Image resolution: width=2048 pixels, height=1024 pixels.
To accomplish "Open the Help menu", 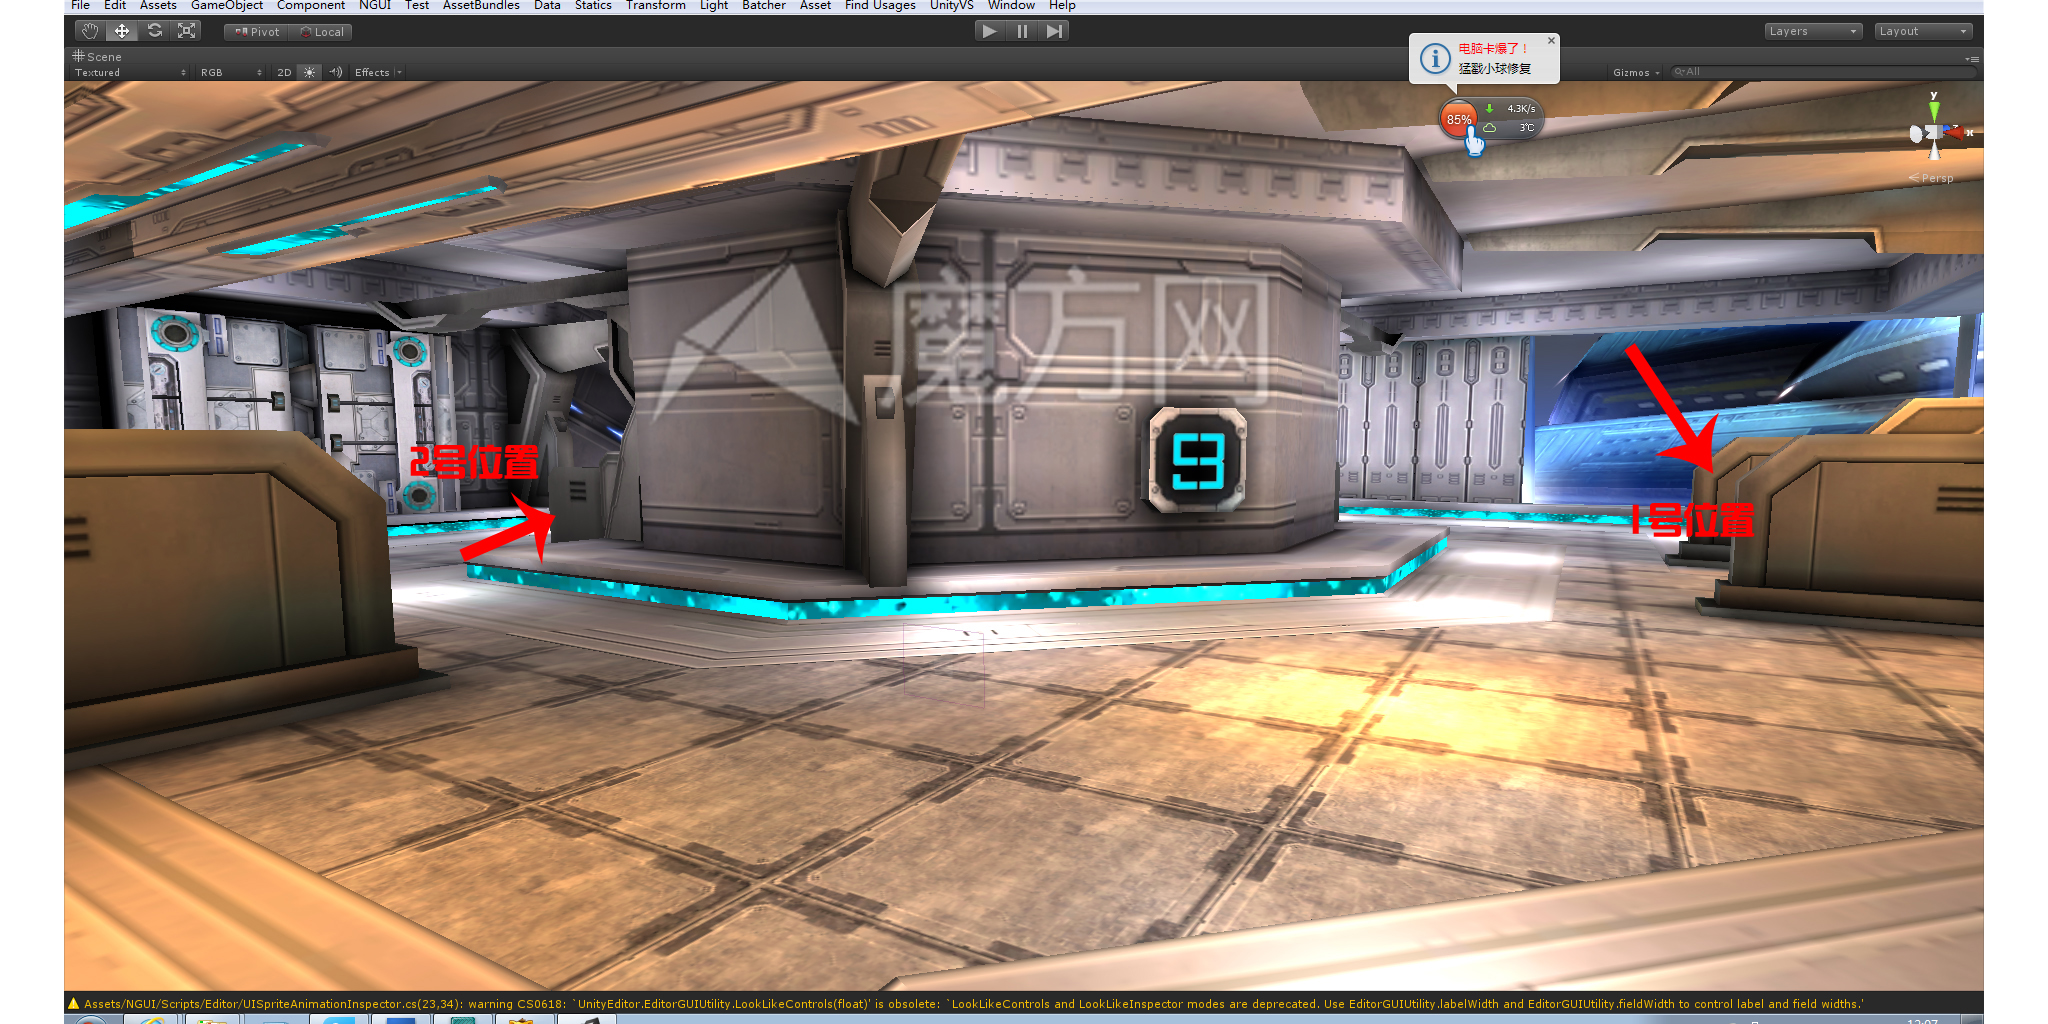I will (x=1062, y=5).
